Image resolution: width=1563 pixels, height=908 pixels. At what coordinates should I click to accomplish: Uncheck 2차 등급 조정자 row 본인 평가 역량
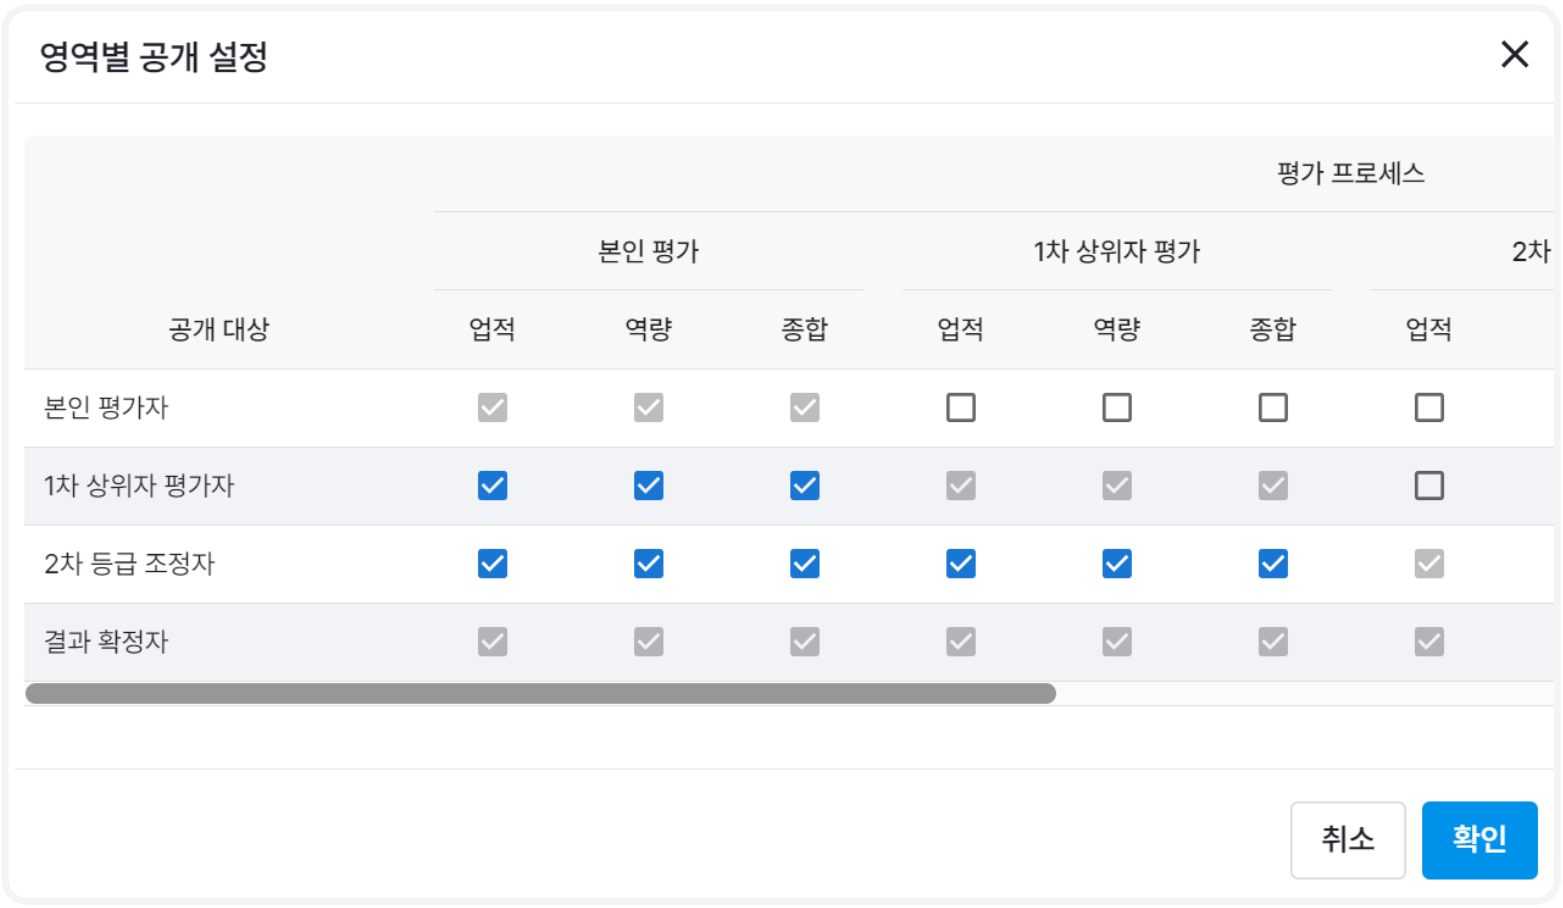(648, 563)
